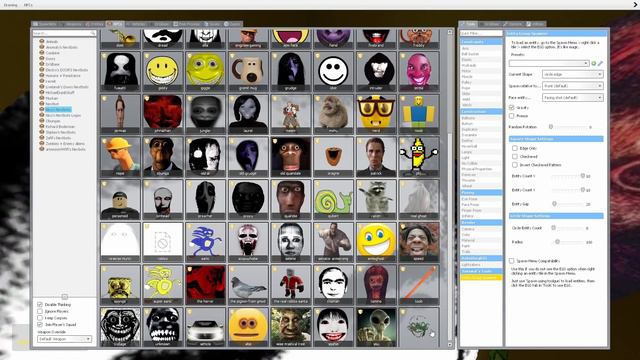The height and width of the screenshot is (360, 640).
Task: Spawn the pigeon from gmod NPC
Action: click(248, 284)
